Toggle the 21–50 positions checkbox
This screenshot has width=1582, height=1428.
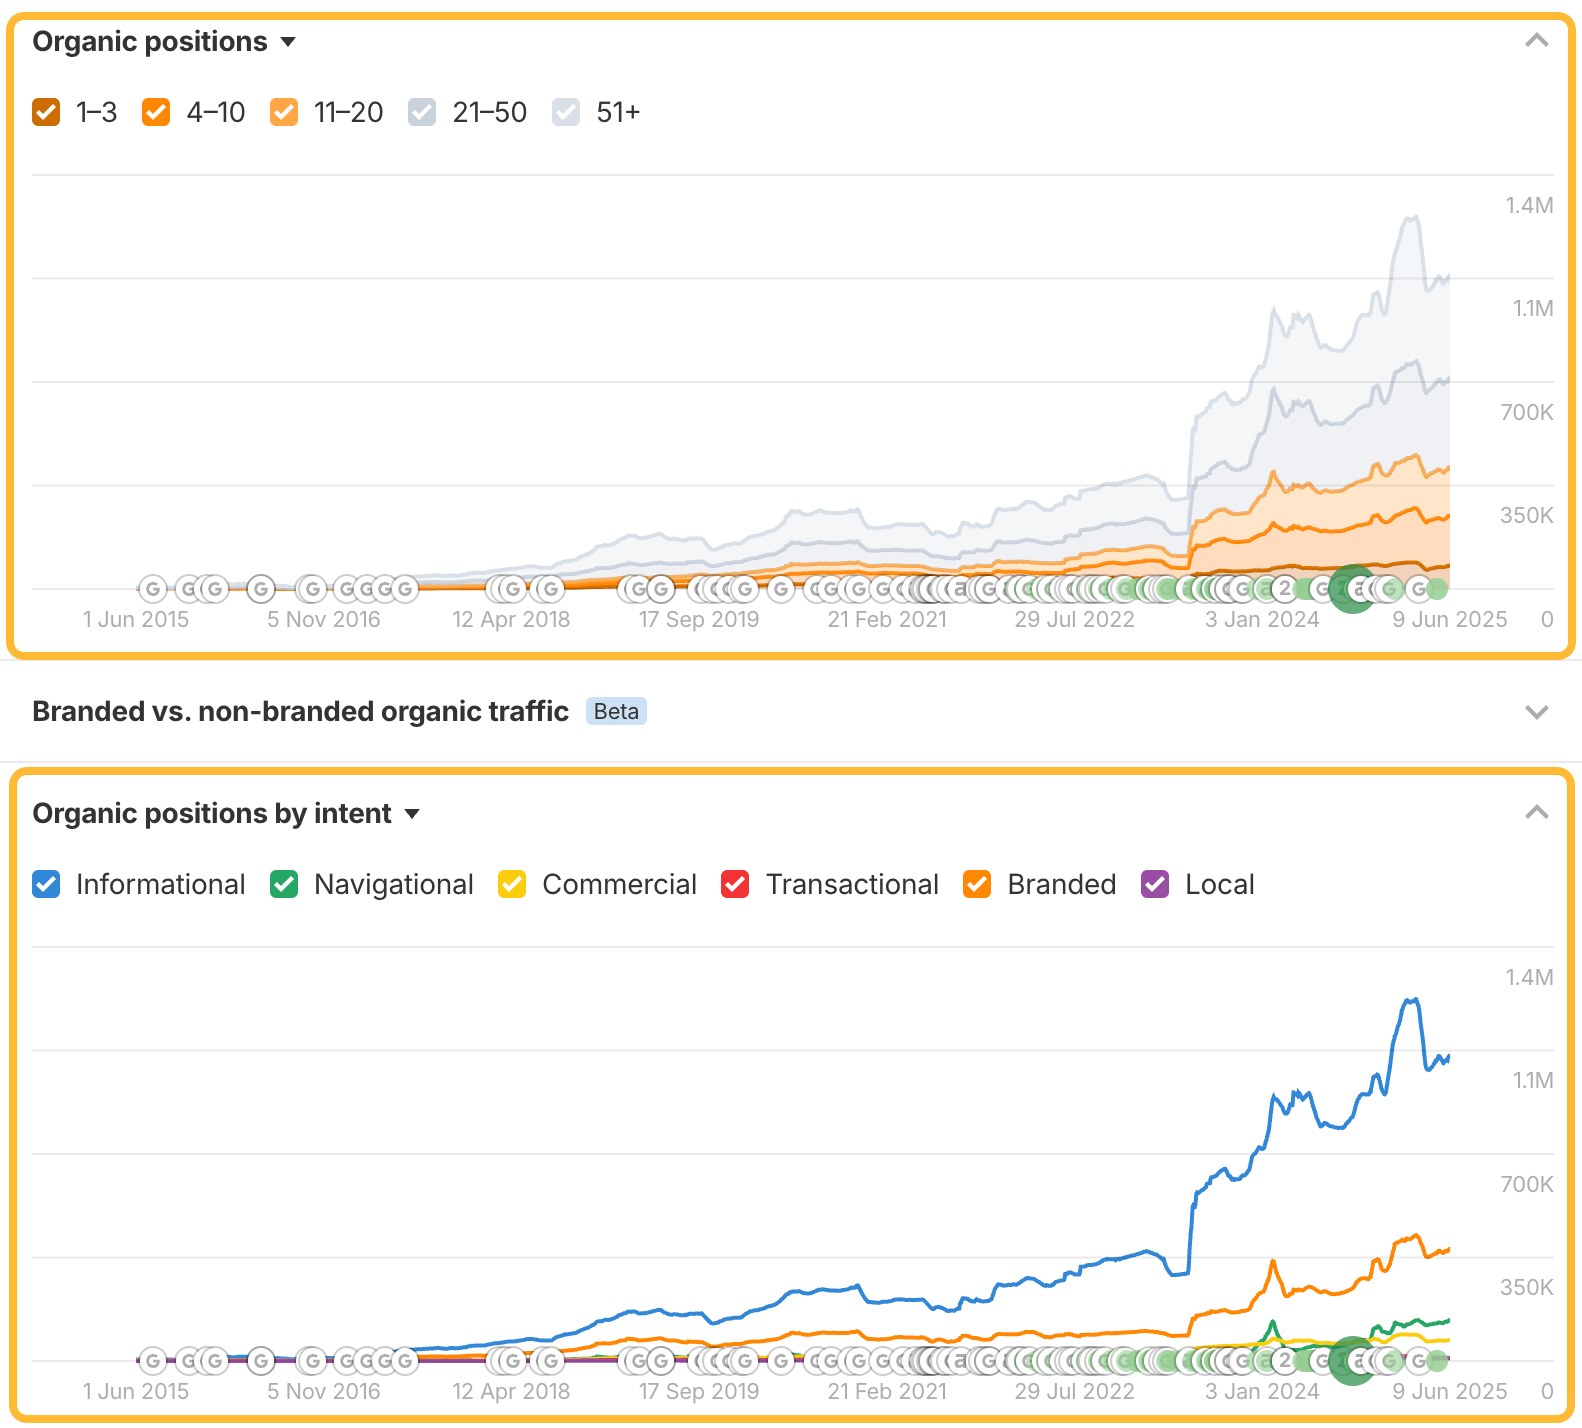[x=422, y=112]
